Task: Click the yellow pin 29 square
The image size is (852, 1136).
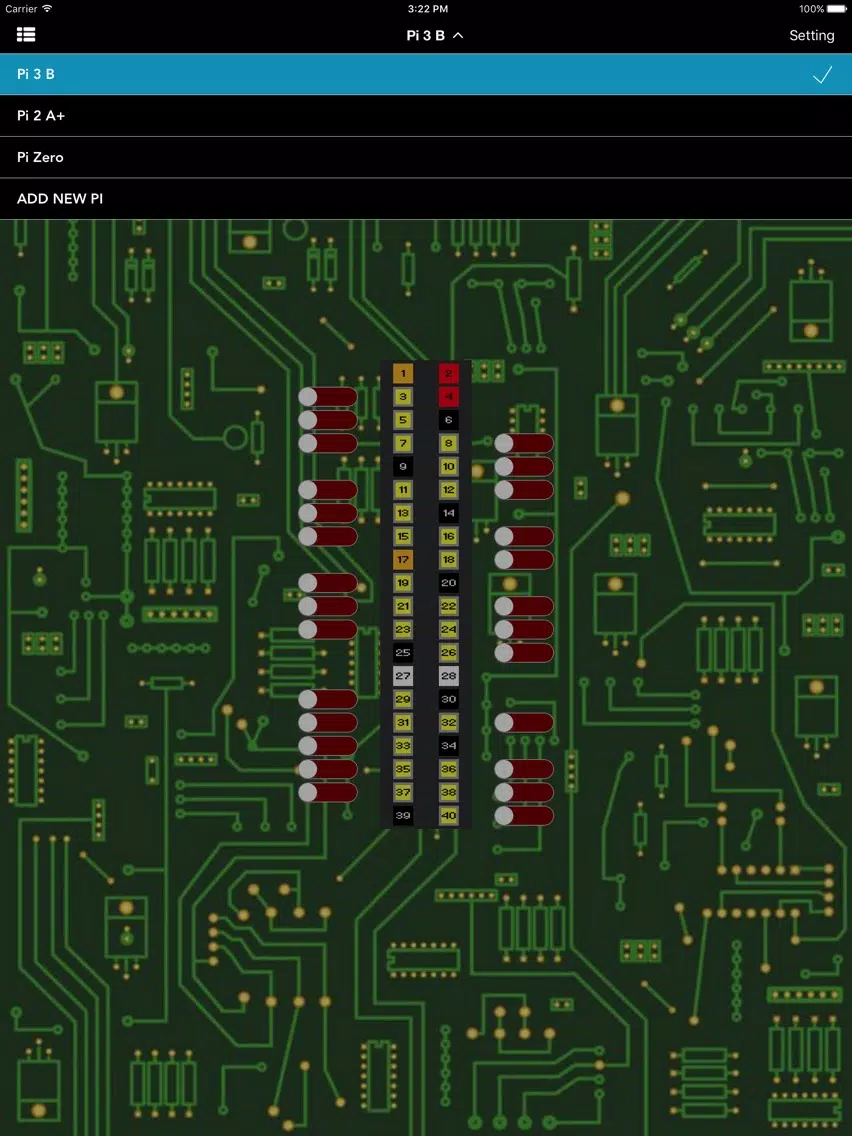Action: 403,699
